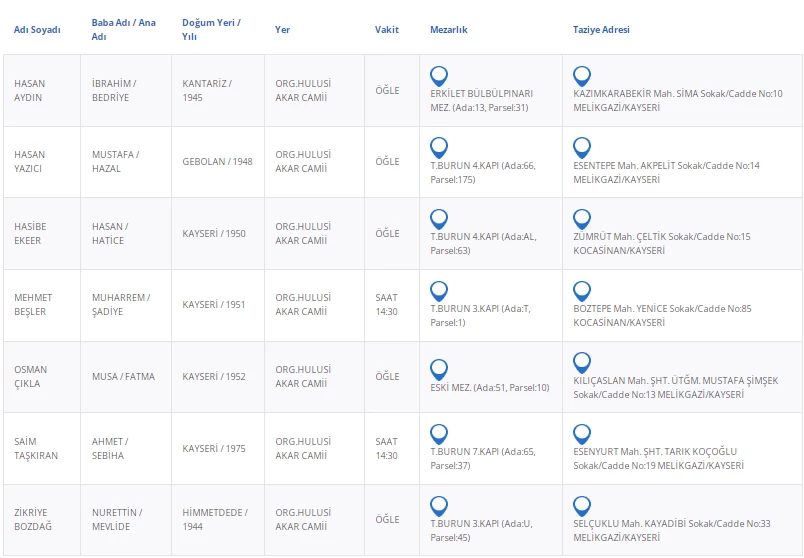804x558 pixels.
Task: Click T.Burun 7.Kapı cemetery map pin
Action: pyautogui.click(x=438, y=434)
